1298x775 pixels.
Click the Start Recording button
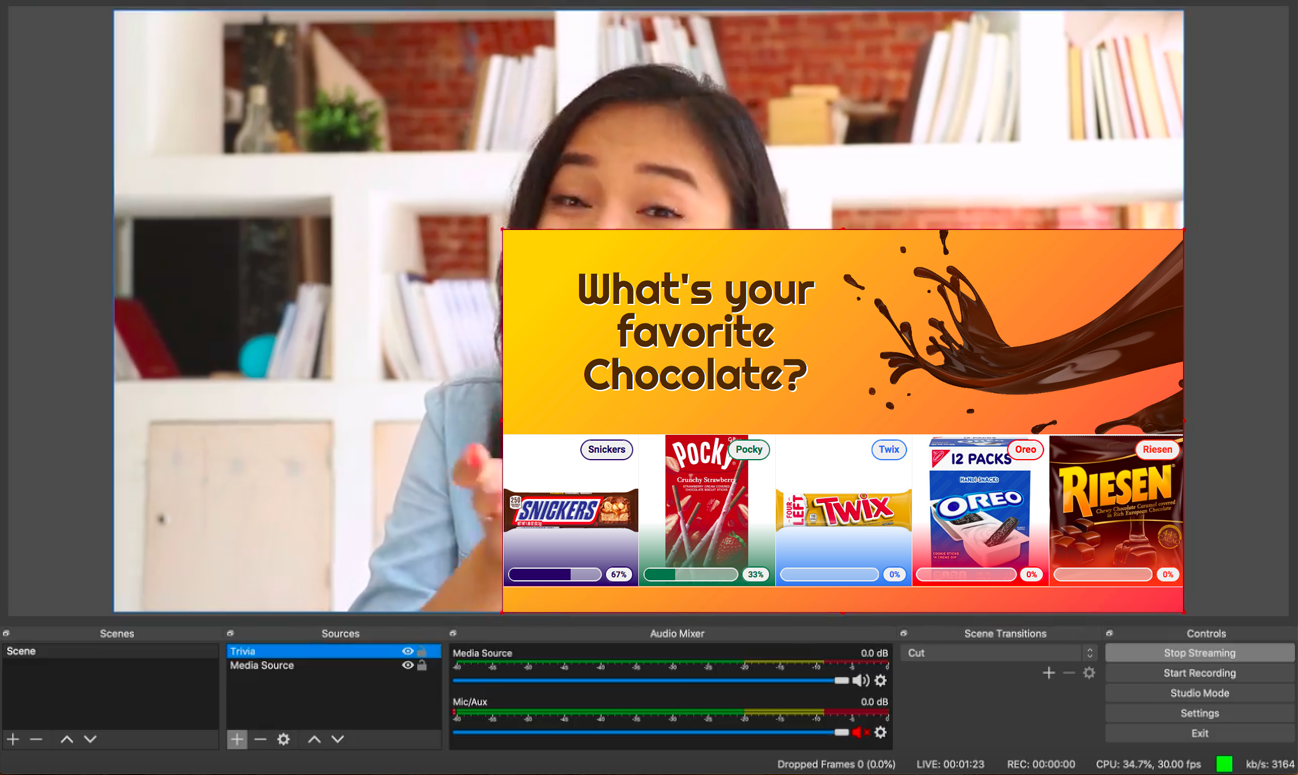click(1200, 673)
